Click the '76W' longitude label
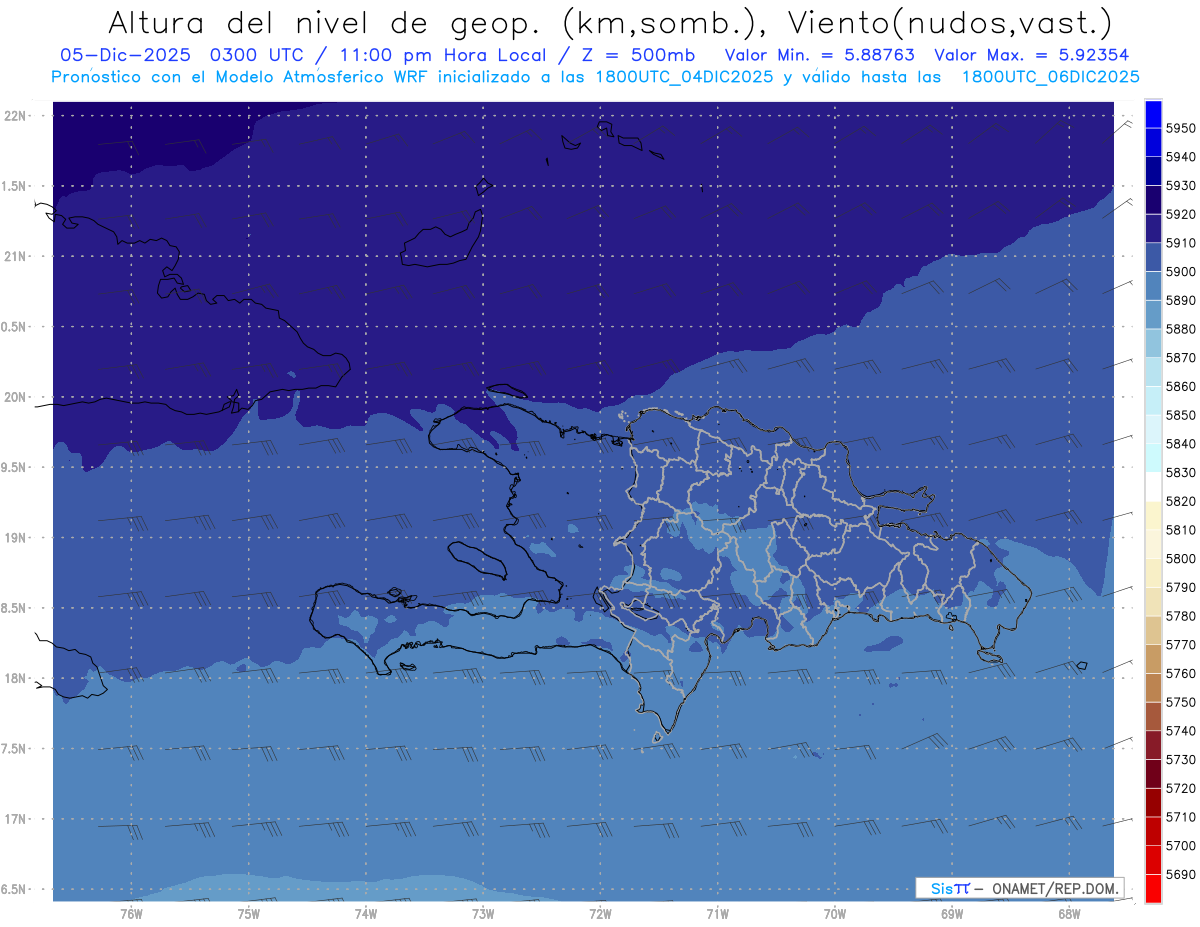Screen dimensions: 1200x927 point(131,913)
